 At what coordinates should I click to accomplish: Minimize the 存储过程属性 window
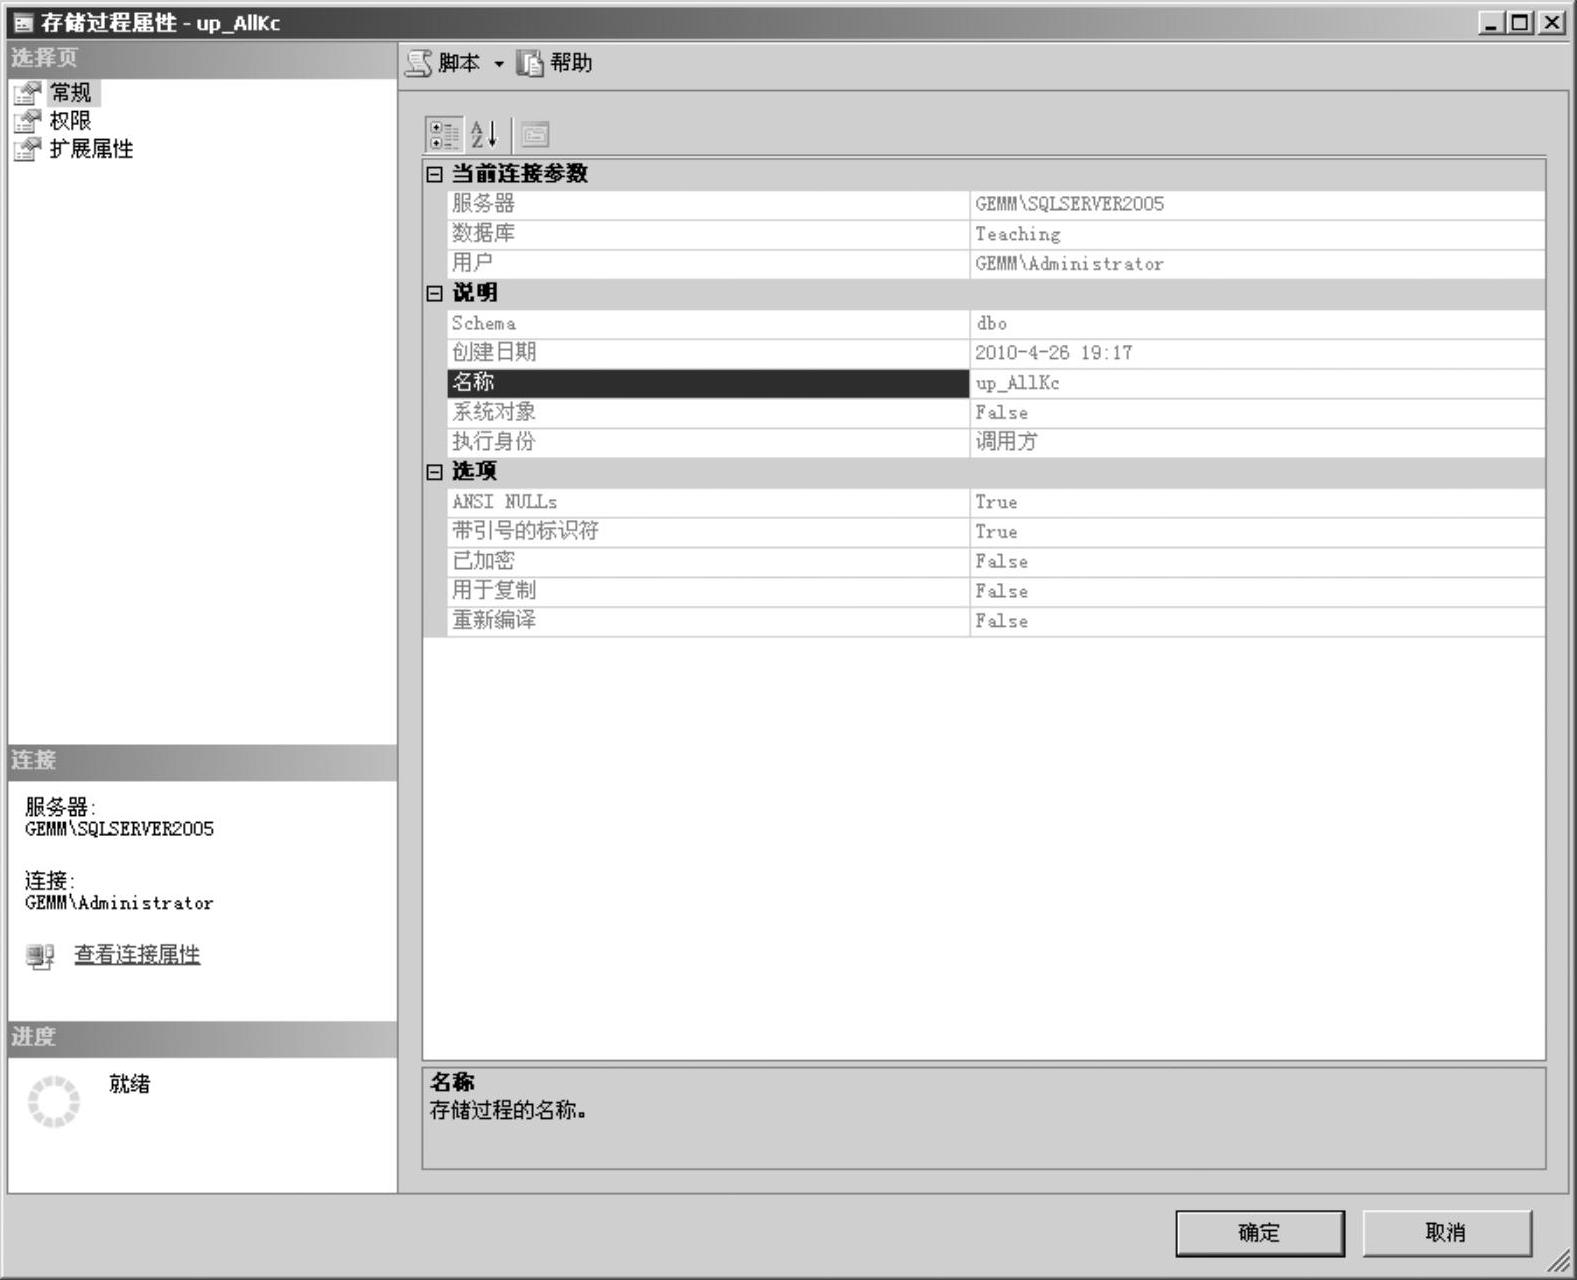pos(1492,22)
